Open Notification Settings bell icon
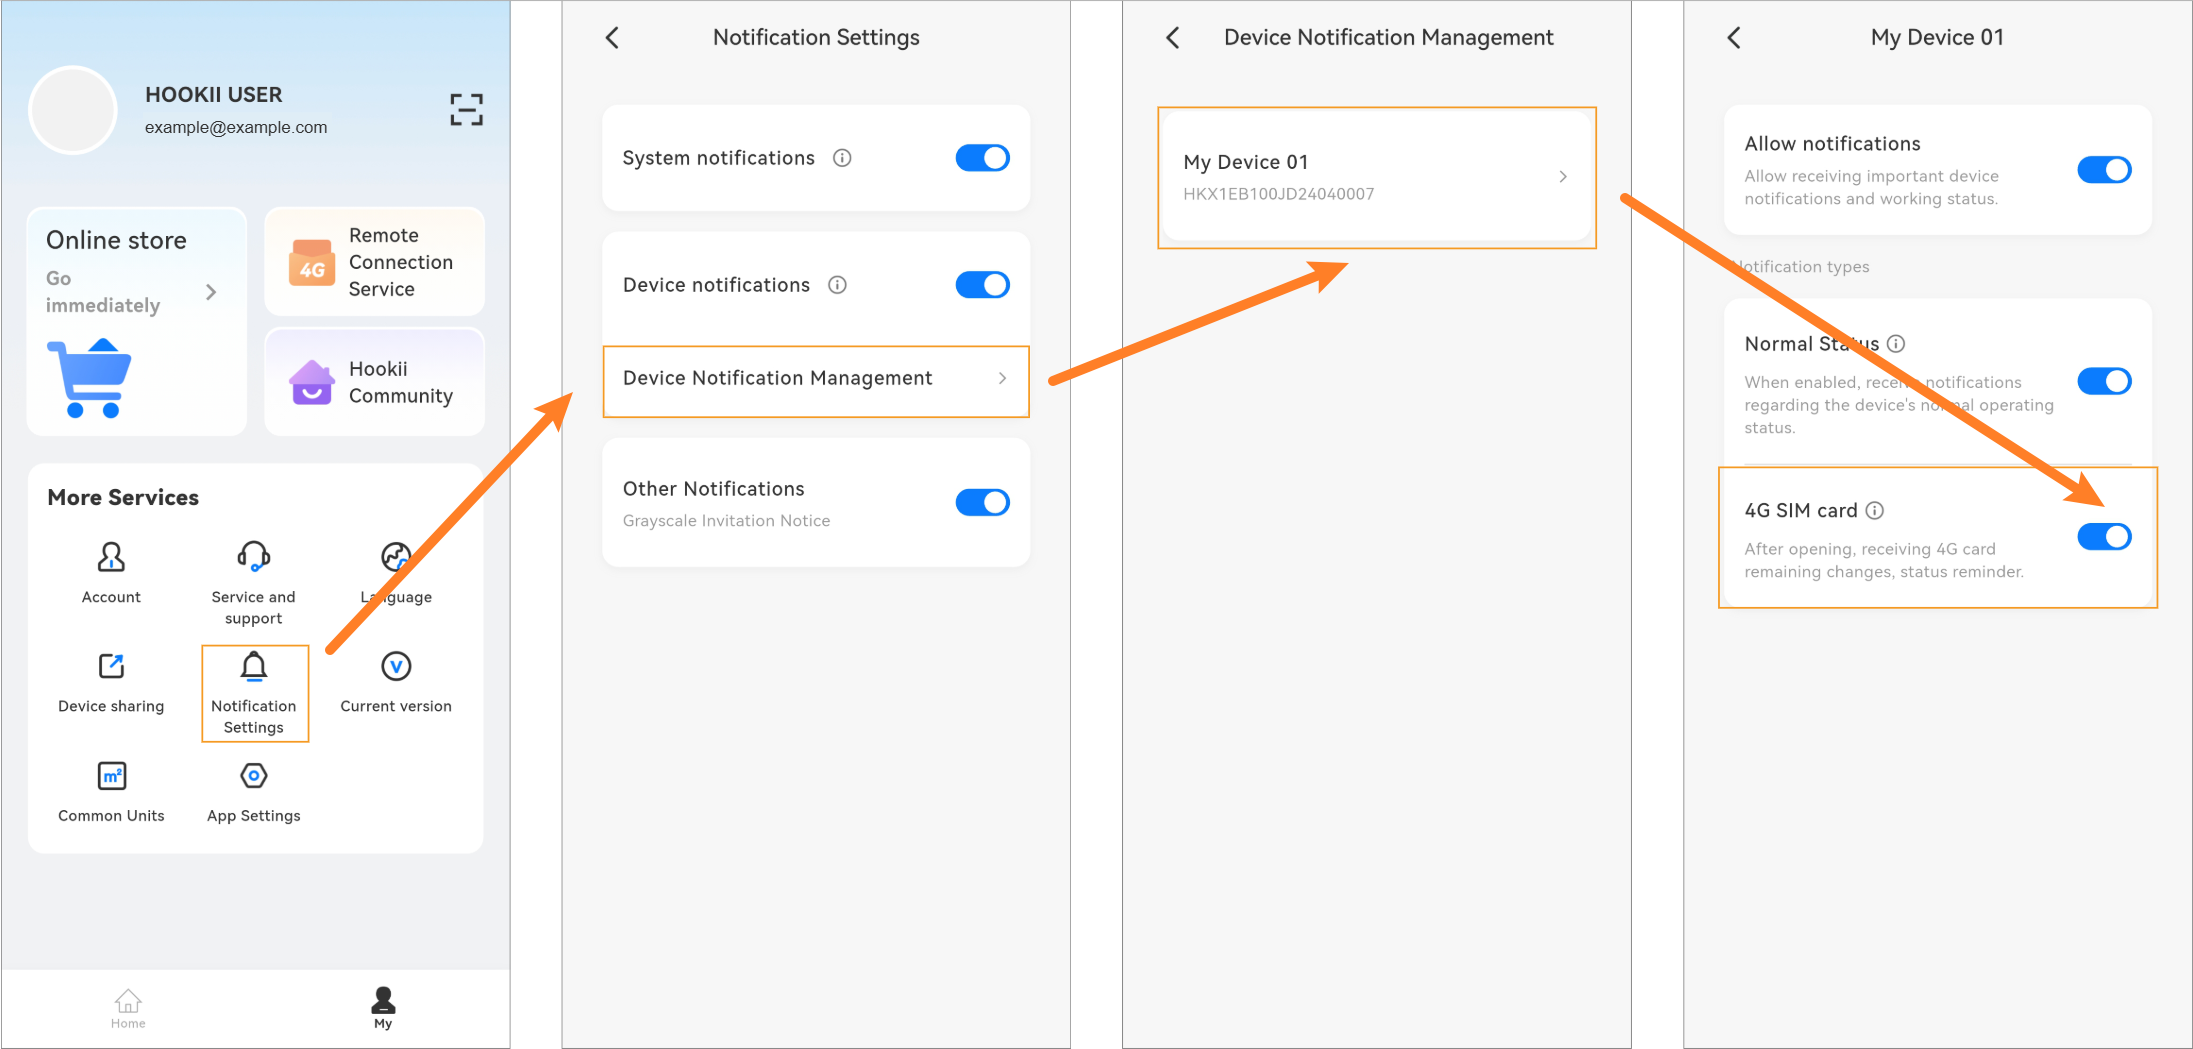Image resolution: width=2193 pixels, height=1049 pixels. pos(254,666)
